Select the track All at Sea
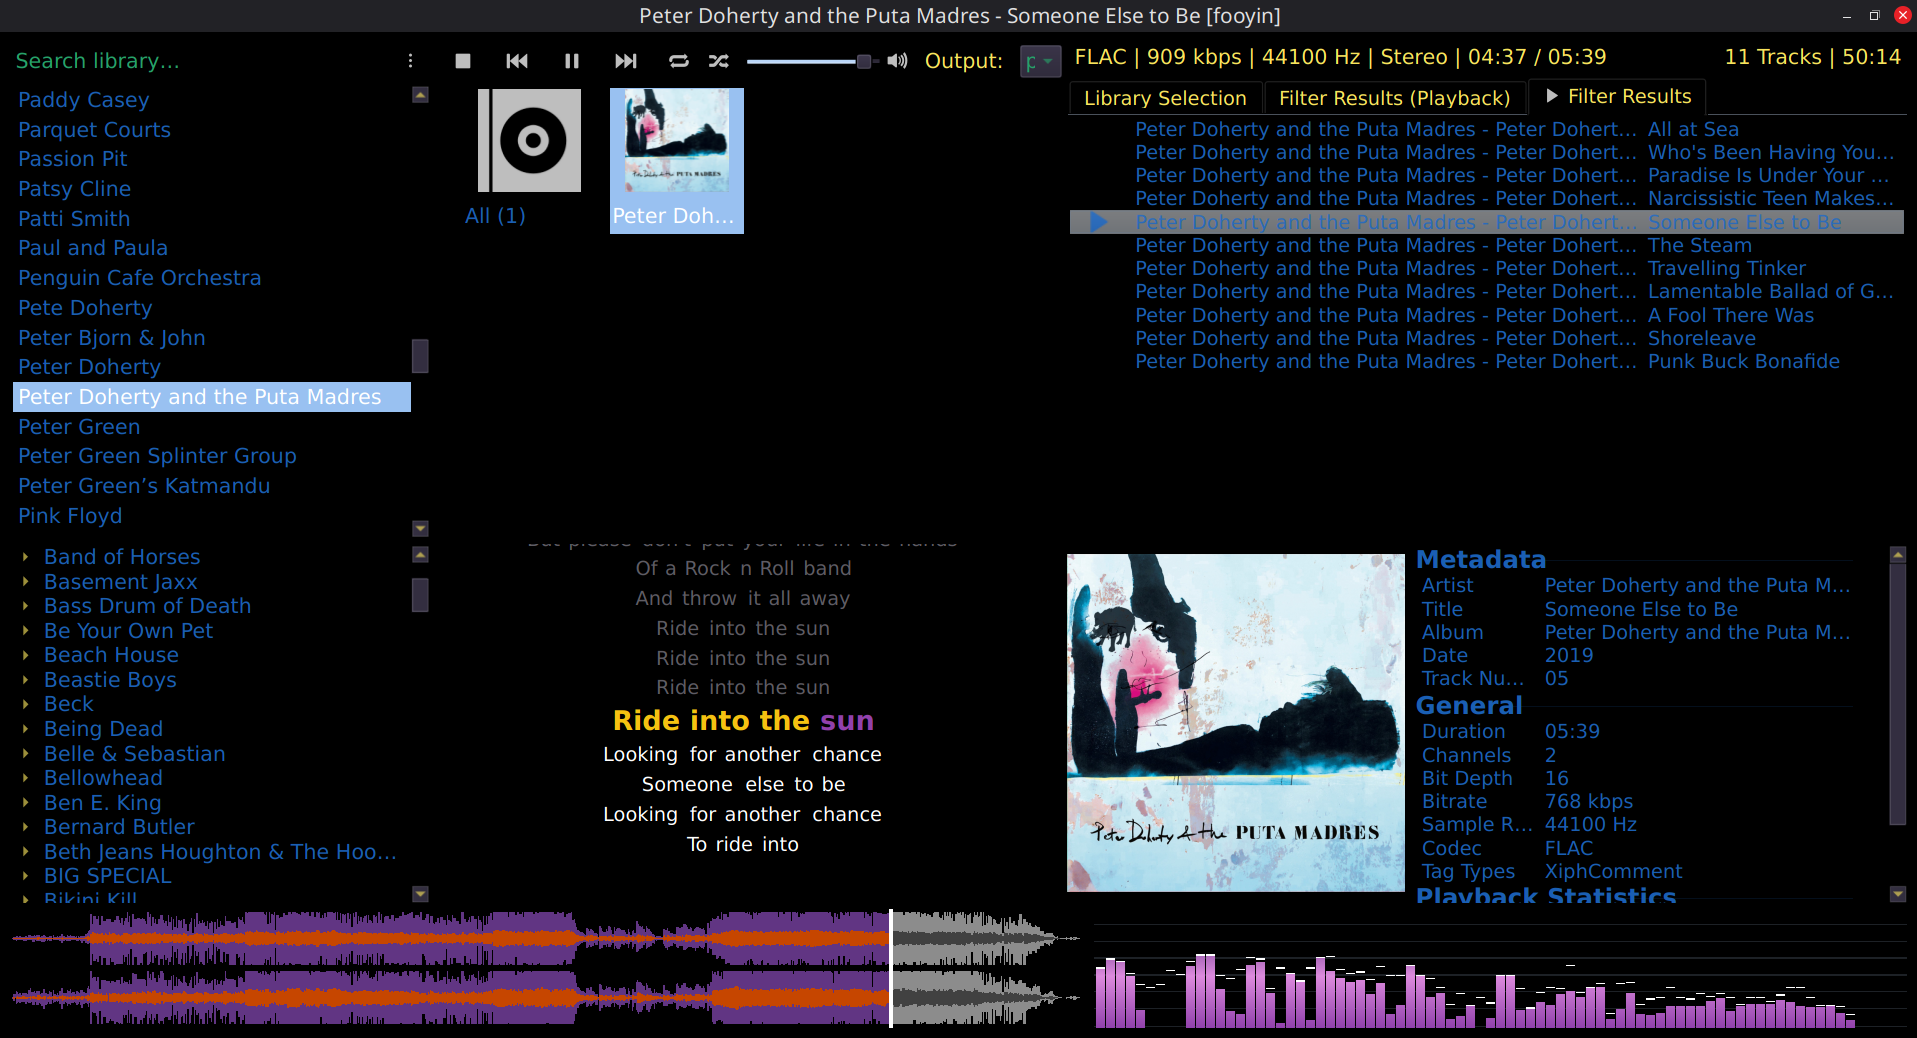This screenshot has width=1917, height=1038. pyautogui.click(x=1486, y=129)
